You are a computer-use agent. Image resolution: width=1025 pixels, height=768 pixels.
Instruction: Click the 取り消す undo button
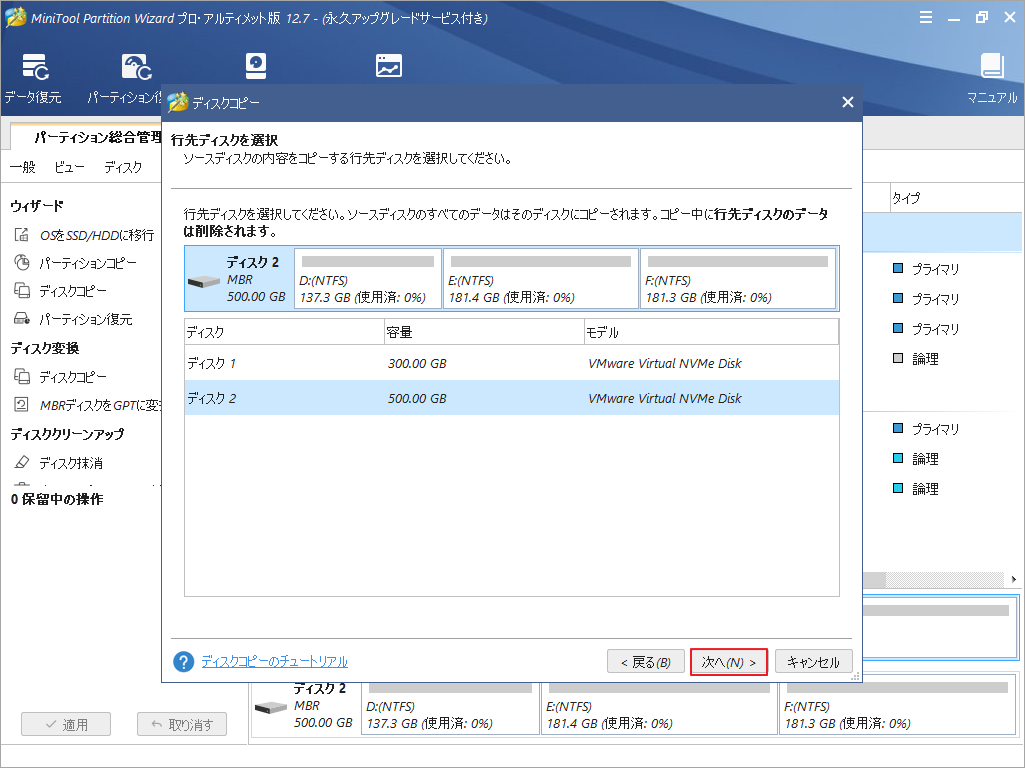182,724
